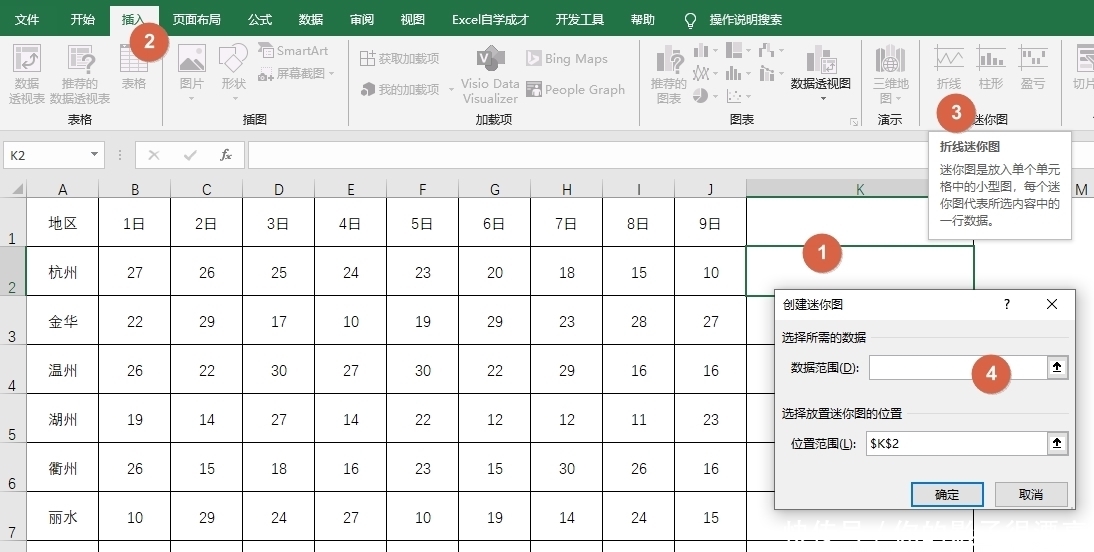The height and width of the screenshot is (552, 1094).
Task: Select column header F
Action: click(x=422, y=189)
